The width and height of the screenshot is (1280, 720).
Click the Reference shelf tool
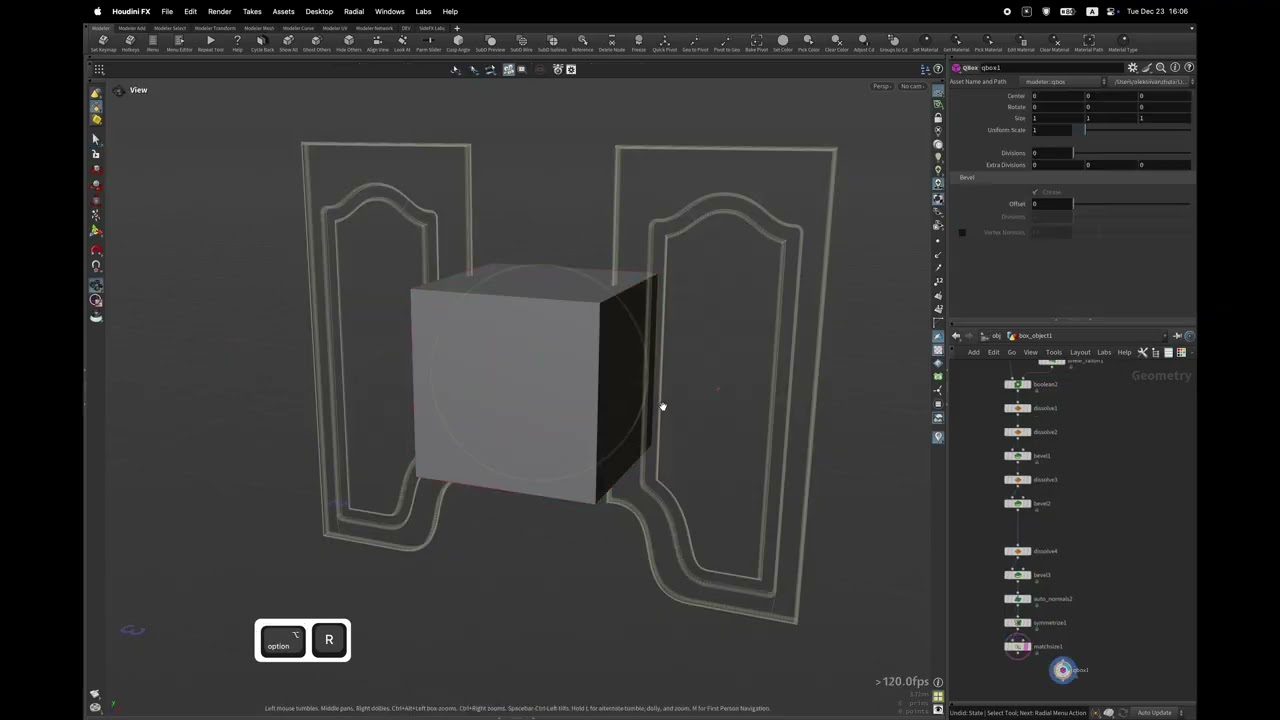[582, 43]
